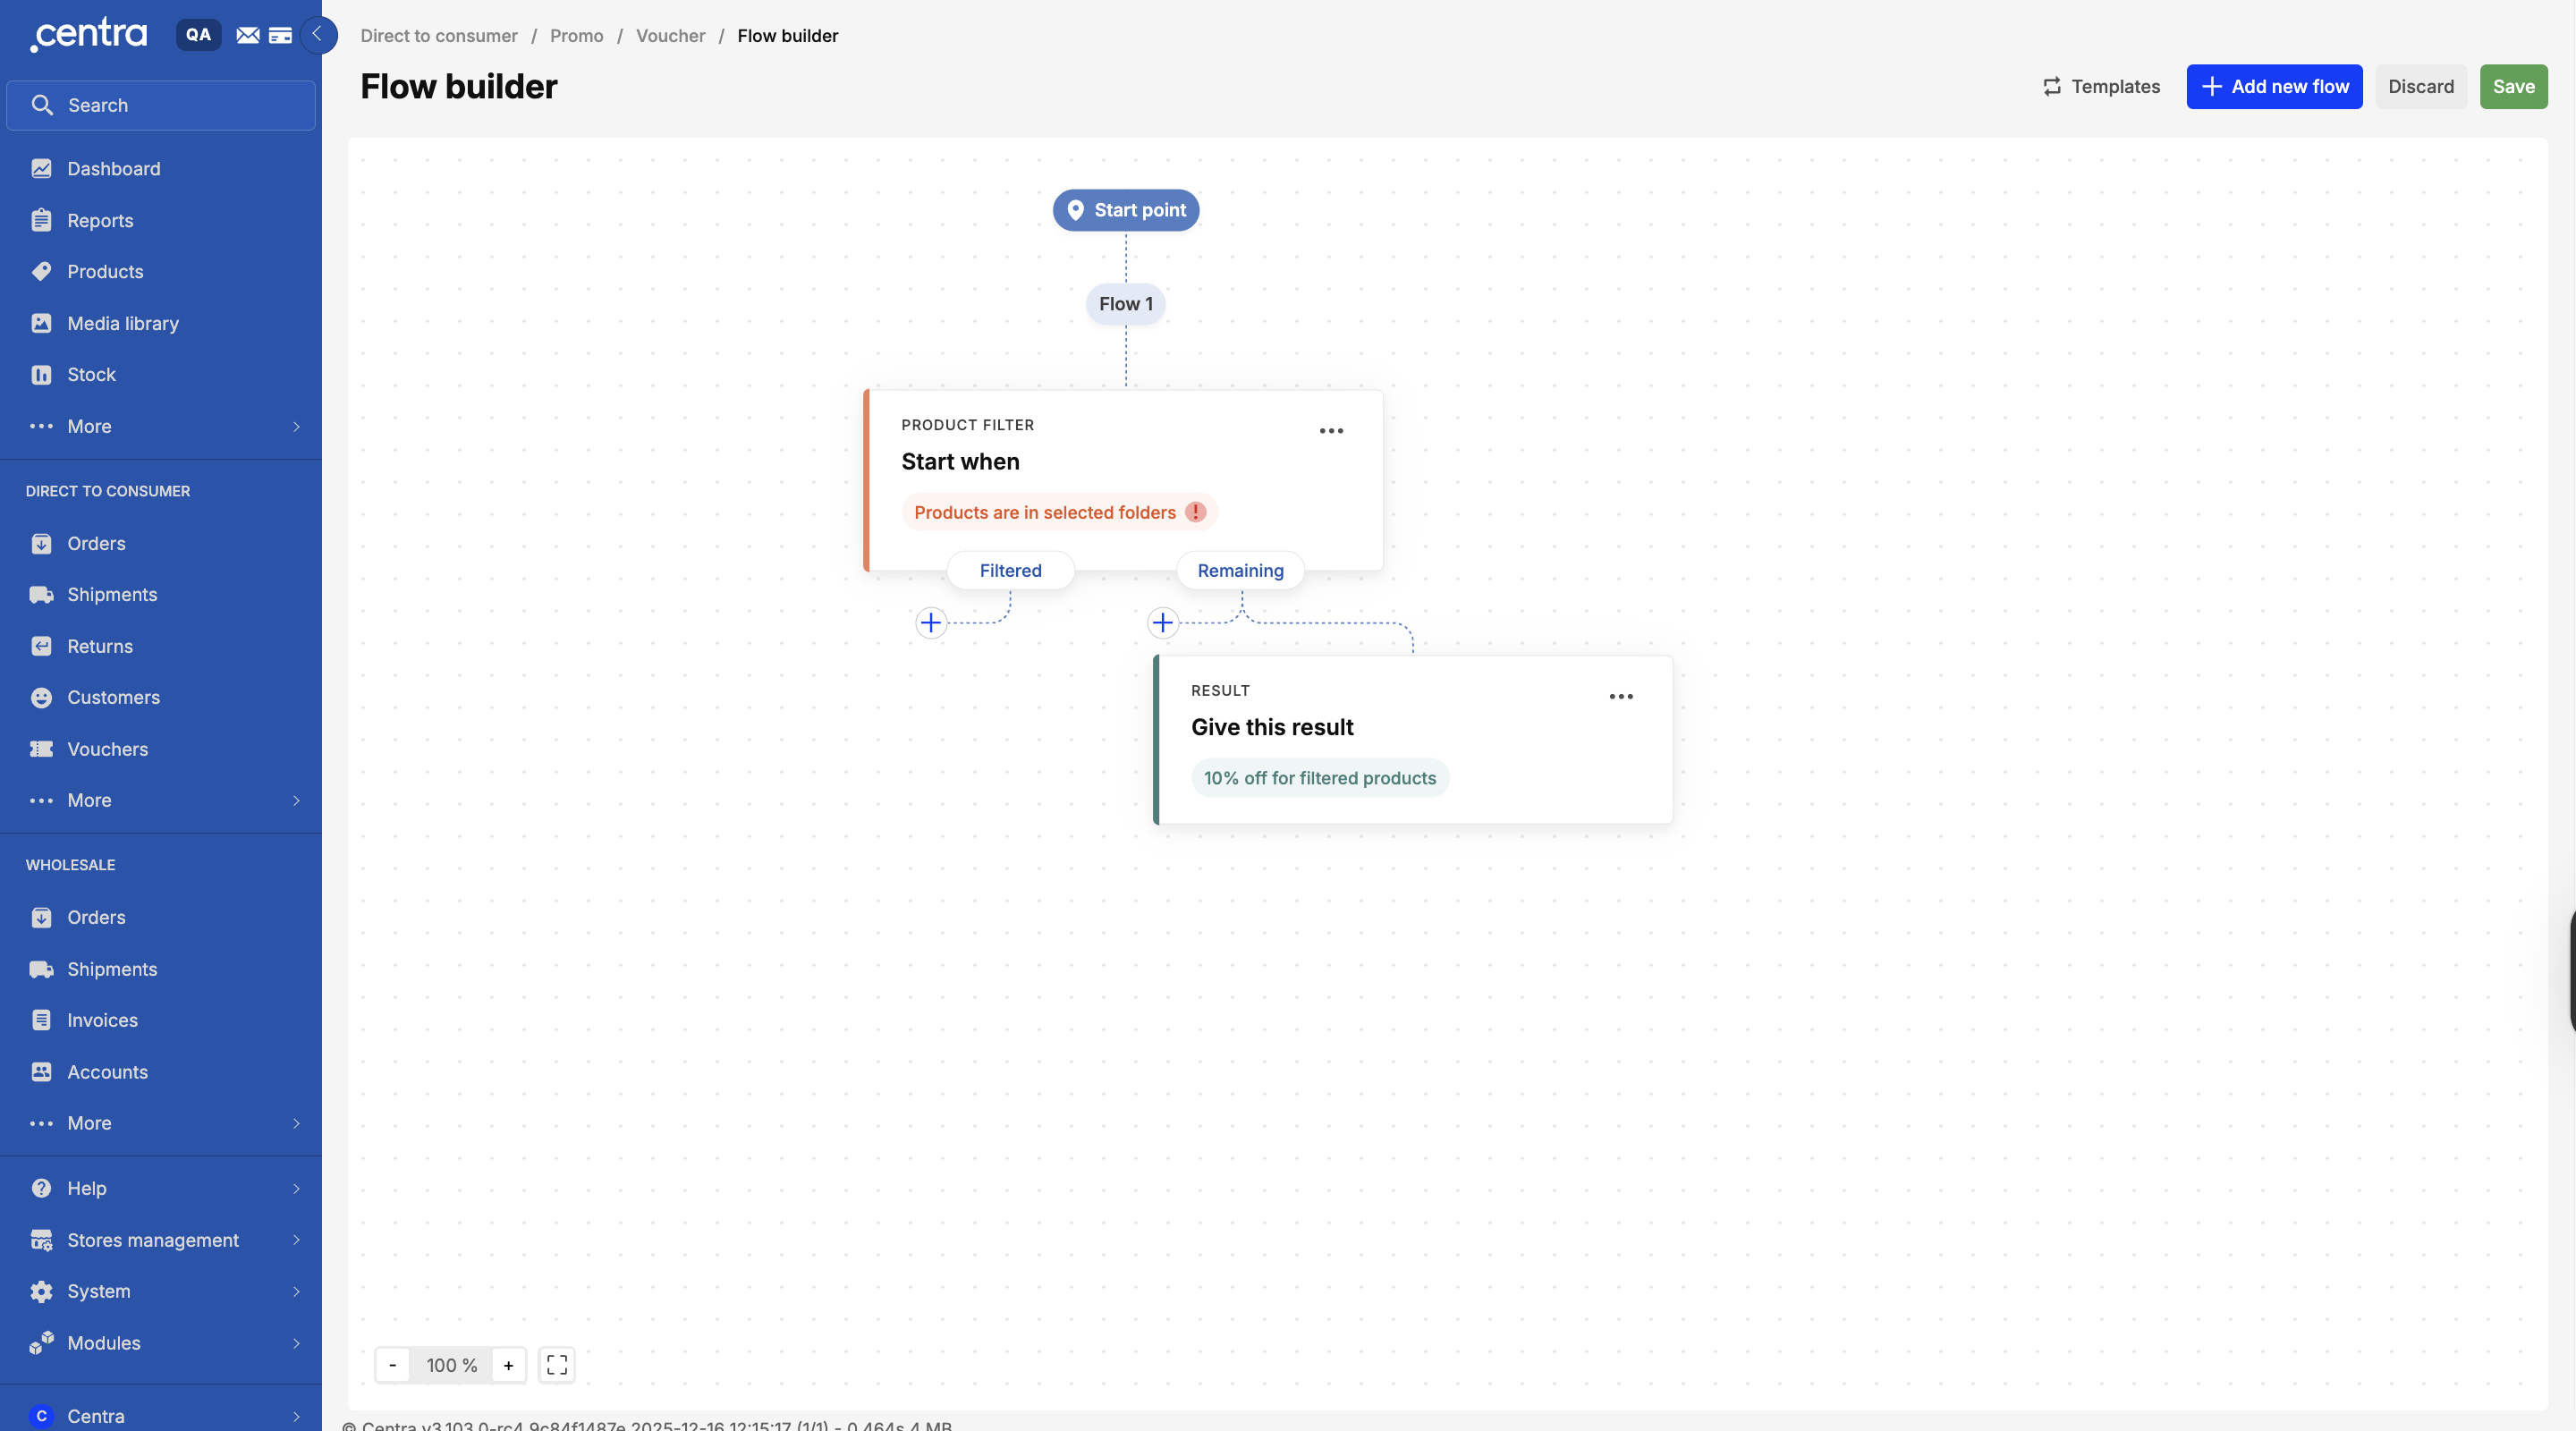Click the fit-to-screen fullscreen icon
This screenshot has width=2576, height=1431.
pyautogui.click(x=557, y=1365)
